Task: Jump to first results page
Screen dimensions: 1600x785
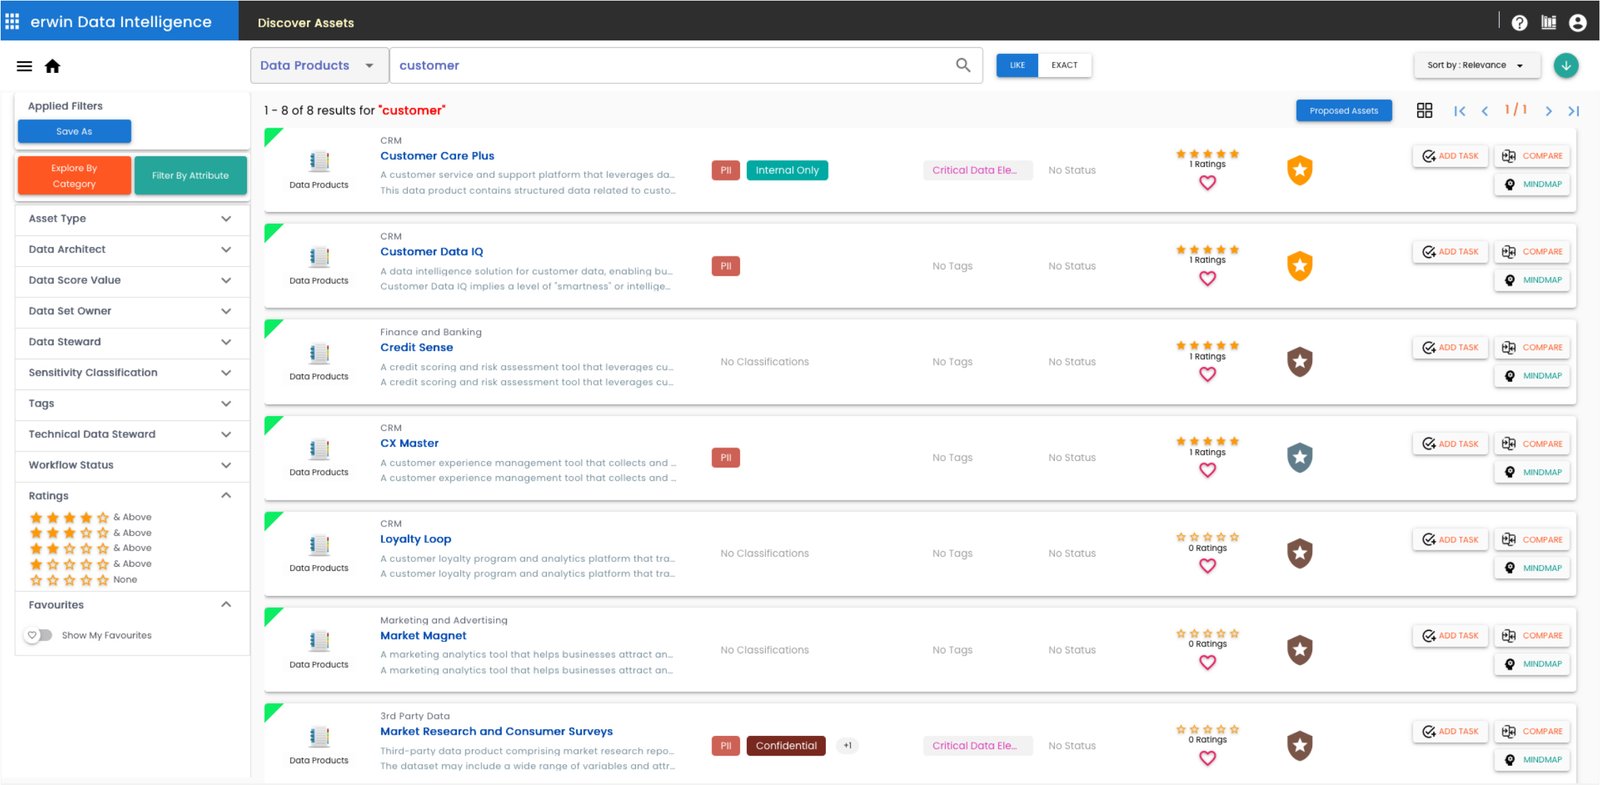Action: click(x=1459, y=111)
